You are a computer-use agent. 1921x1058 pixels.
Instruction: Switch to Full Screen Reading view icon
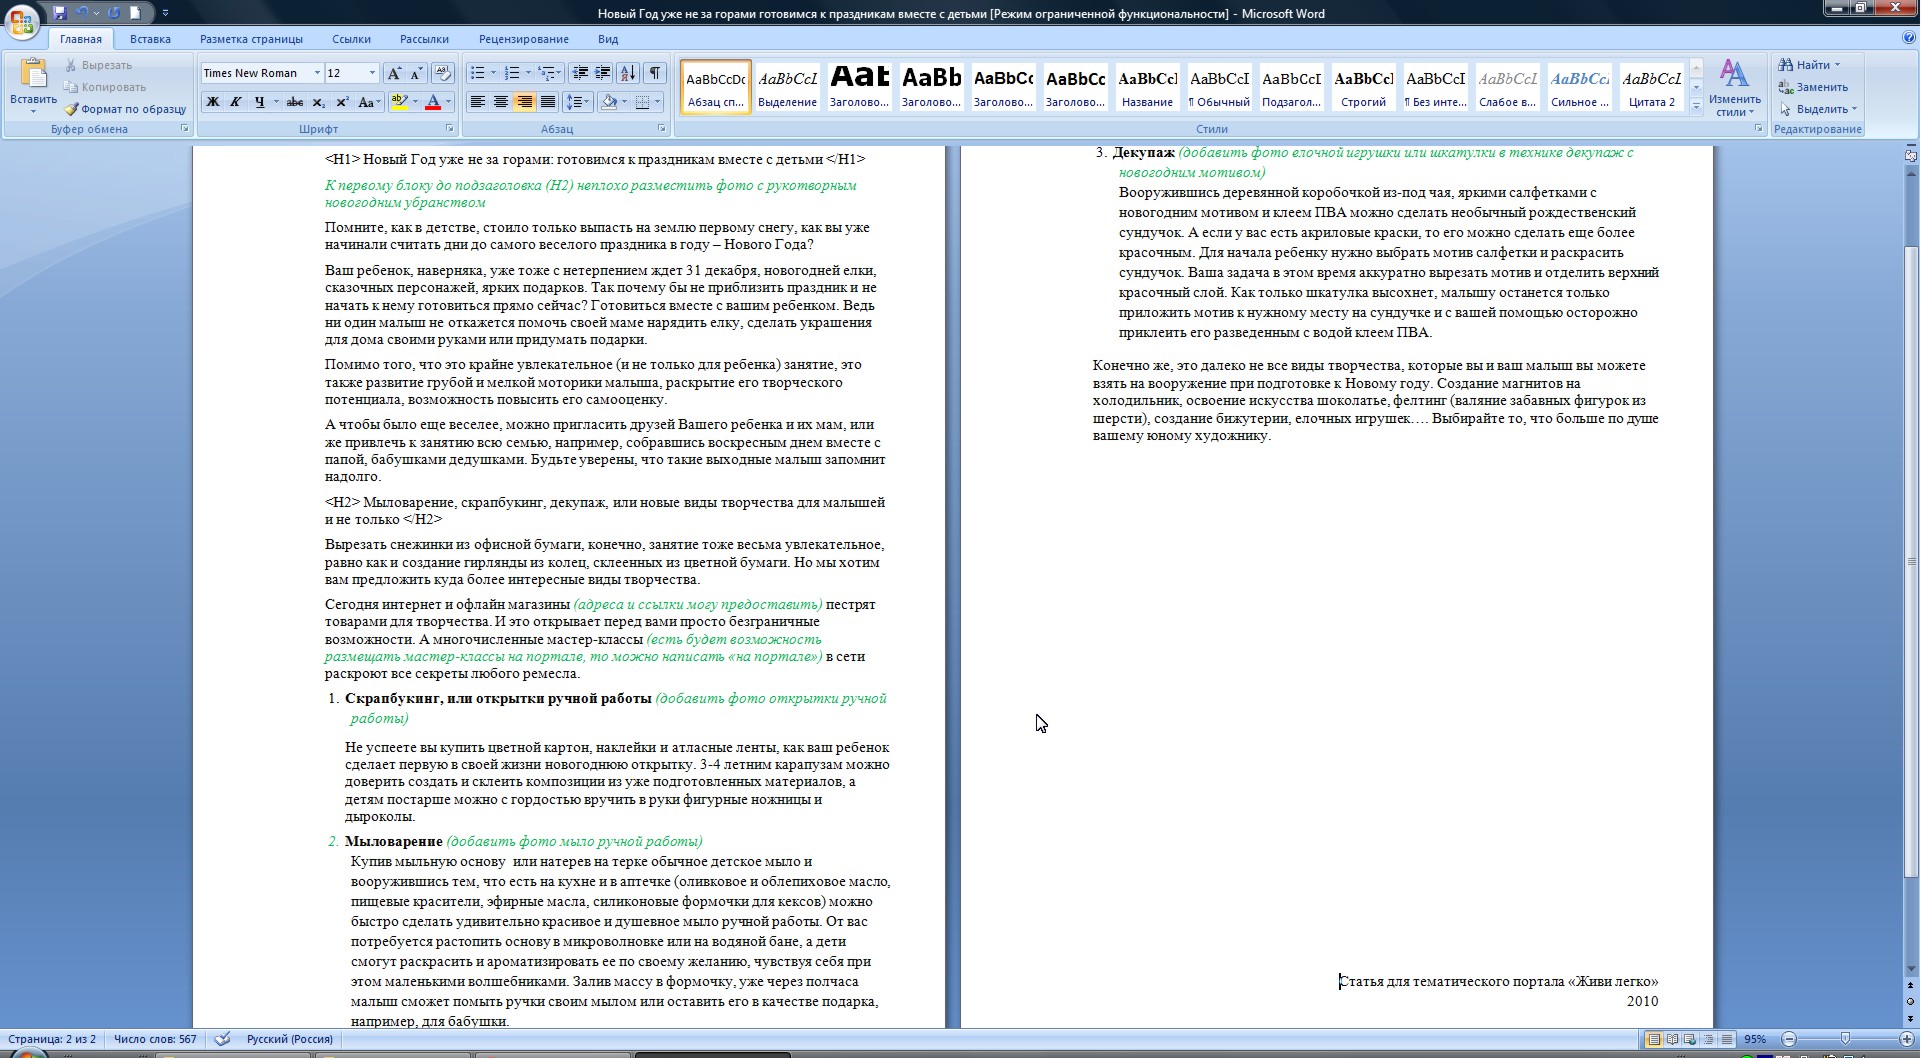1672,1039
